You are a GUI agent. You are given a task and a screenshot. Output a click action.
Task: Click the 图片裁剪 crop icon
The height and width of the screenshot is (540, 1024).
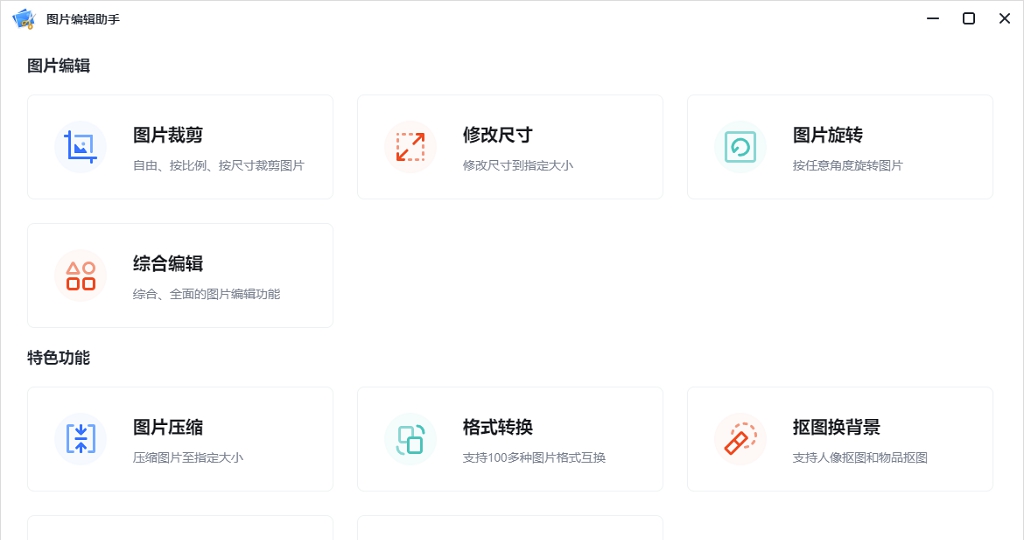tap(80, 147)
